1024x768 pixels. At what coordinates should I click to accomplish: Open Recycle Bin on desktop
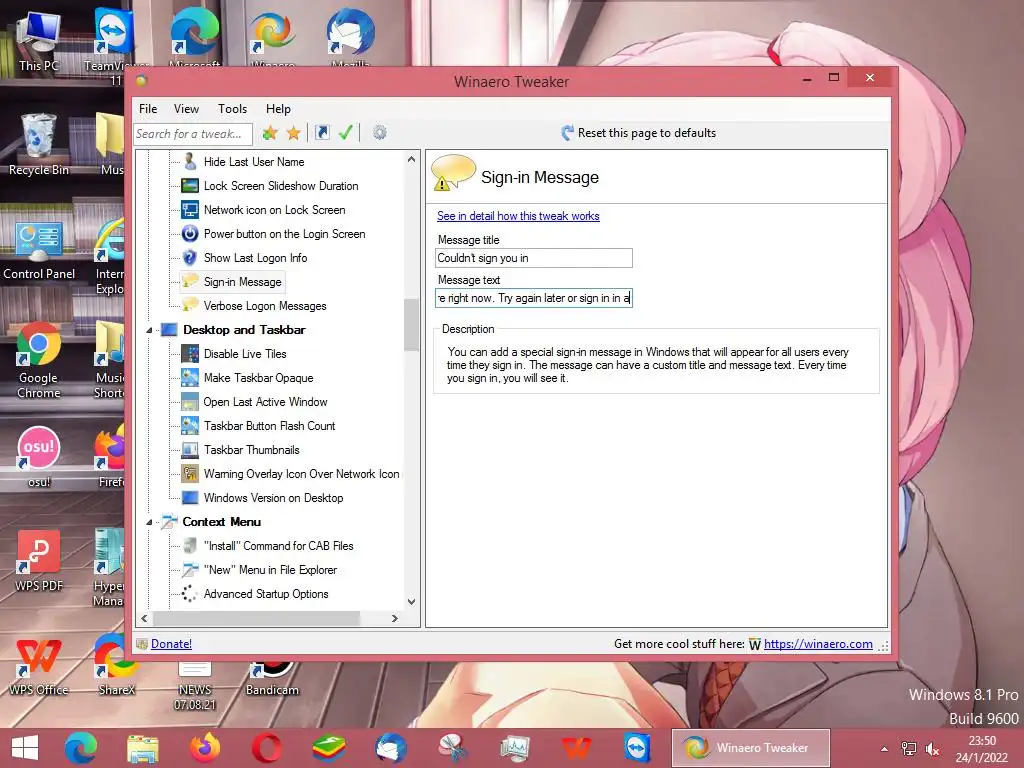click(39, 144)
